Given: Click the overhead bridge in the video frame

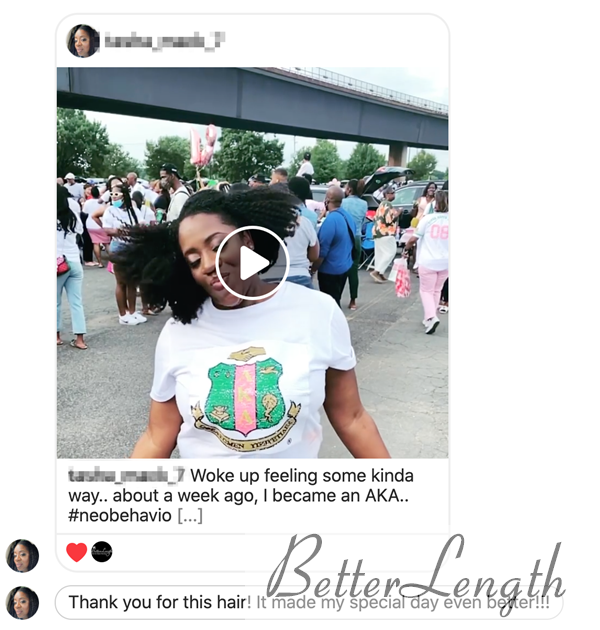Looking at the screenshot, I should [x=252, y=107].
